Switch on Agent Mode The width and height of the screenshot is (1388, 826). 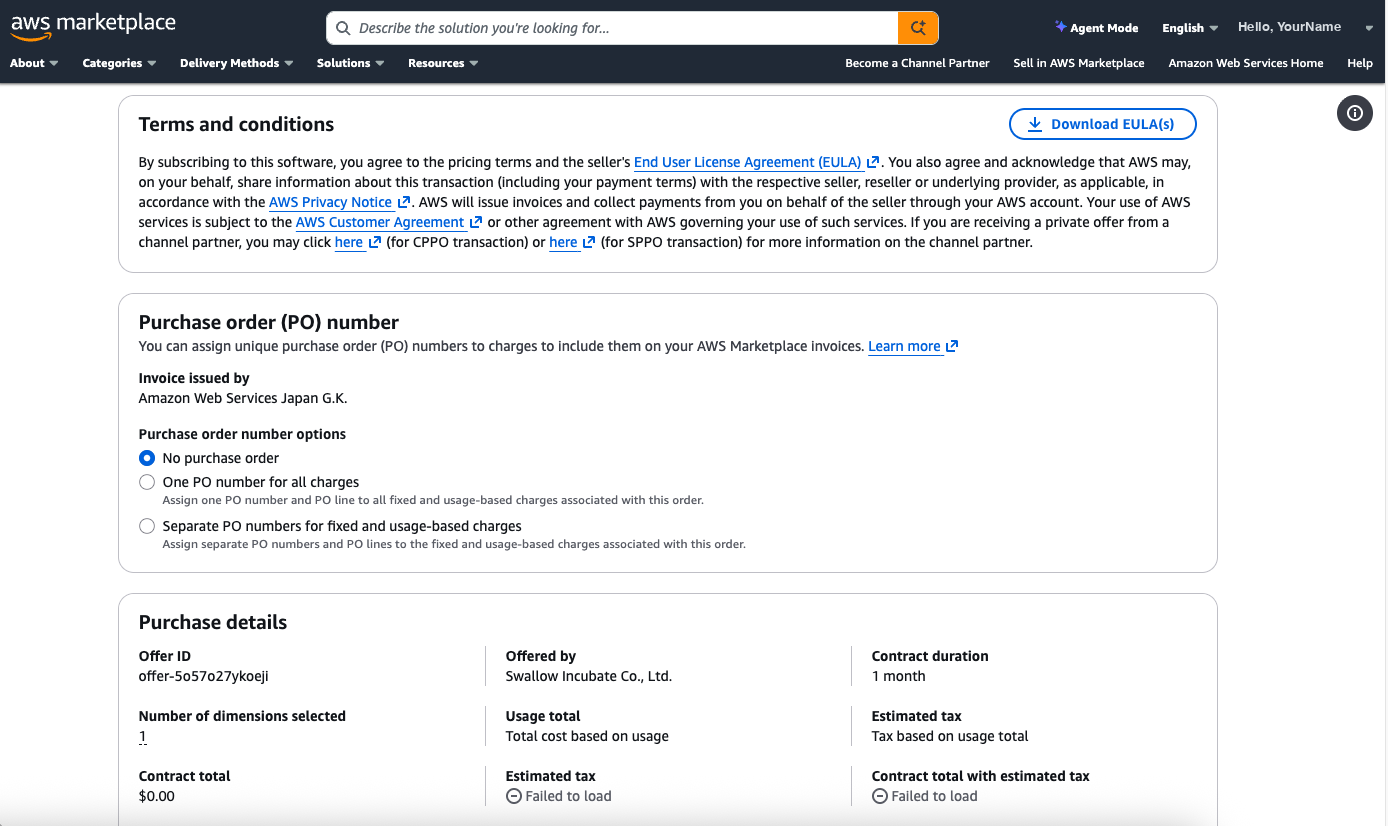tap(1096, 28)
